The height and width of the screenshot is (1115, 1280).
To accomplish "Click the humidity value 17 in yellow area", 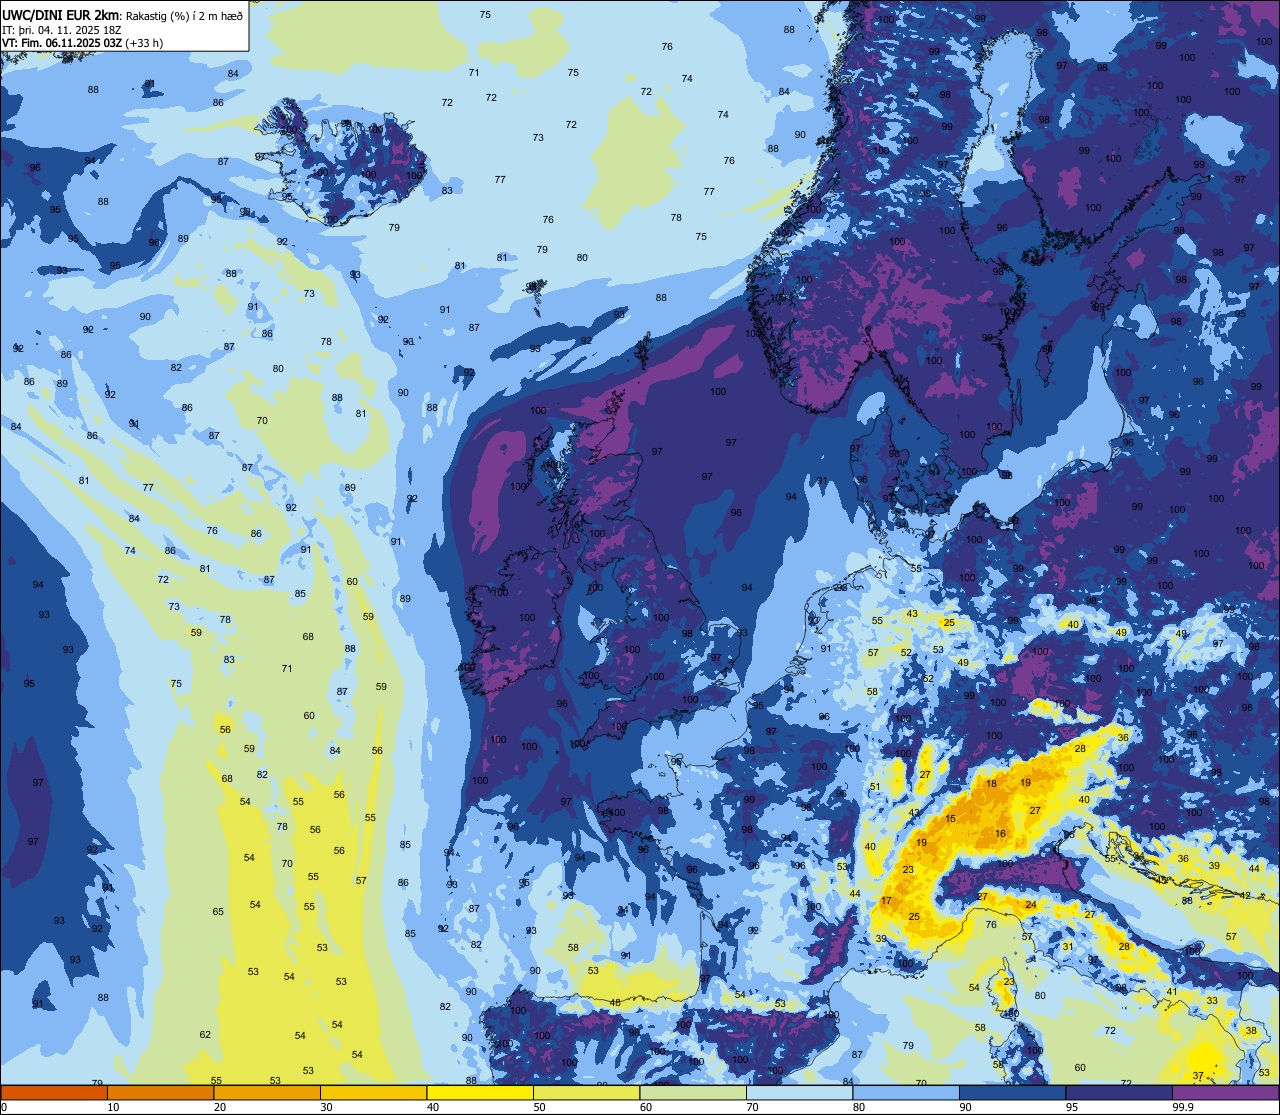I will [x=886, y=902].
